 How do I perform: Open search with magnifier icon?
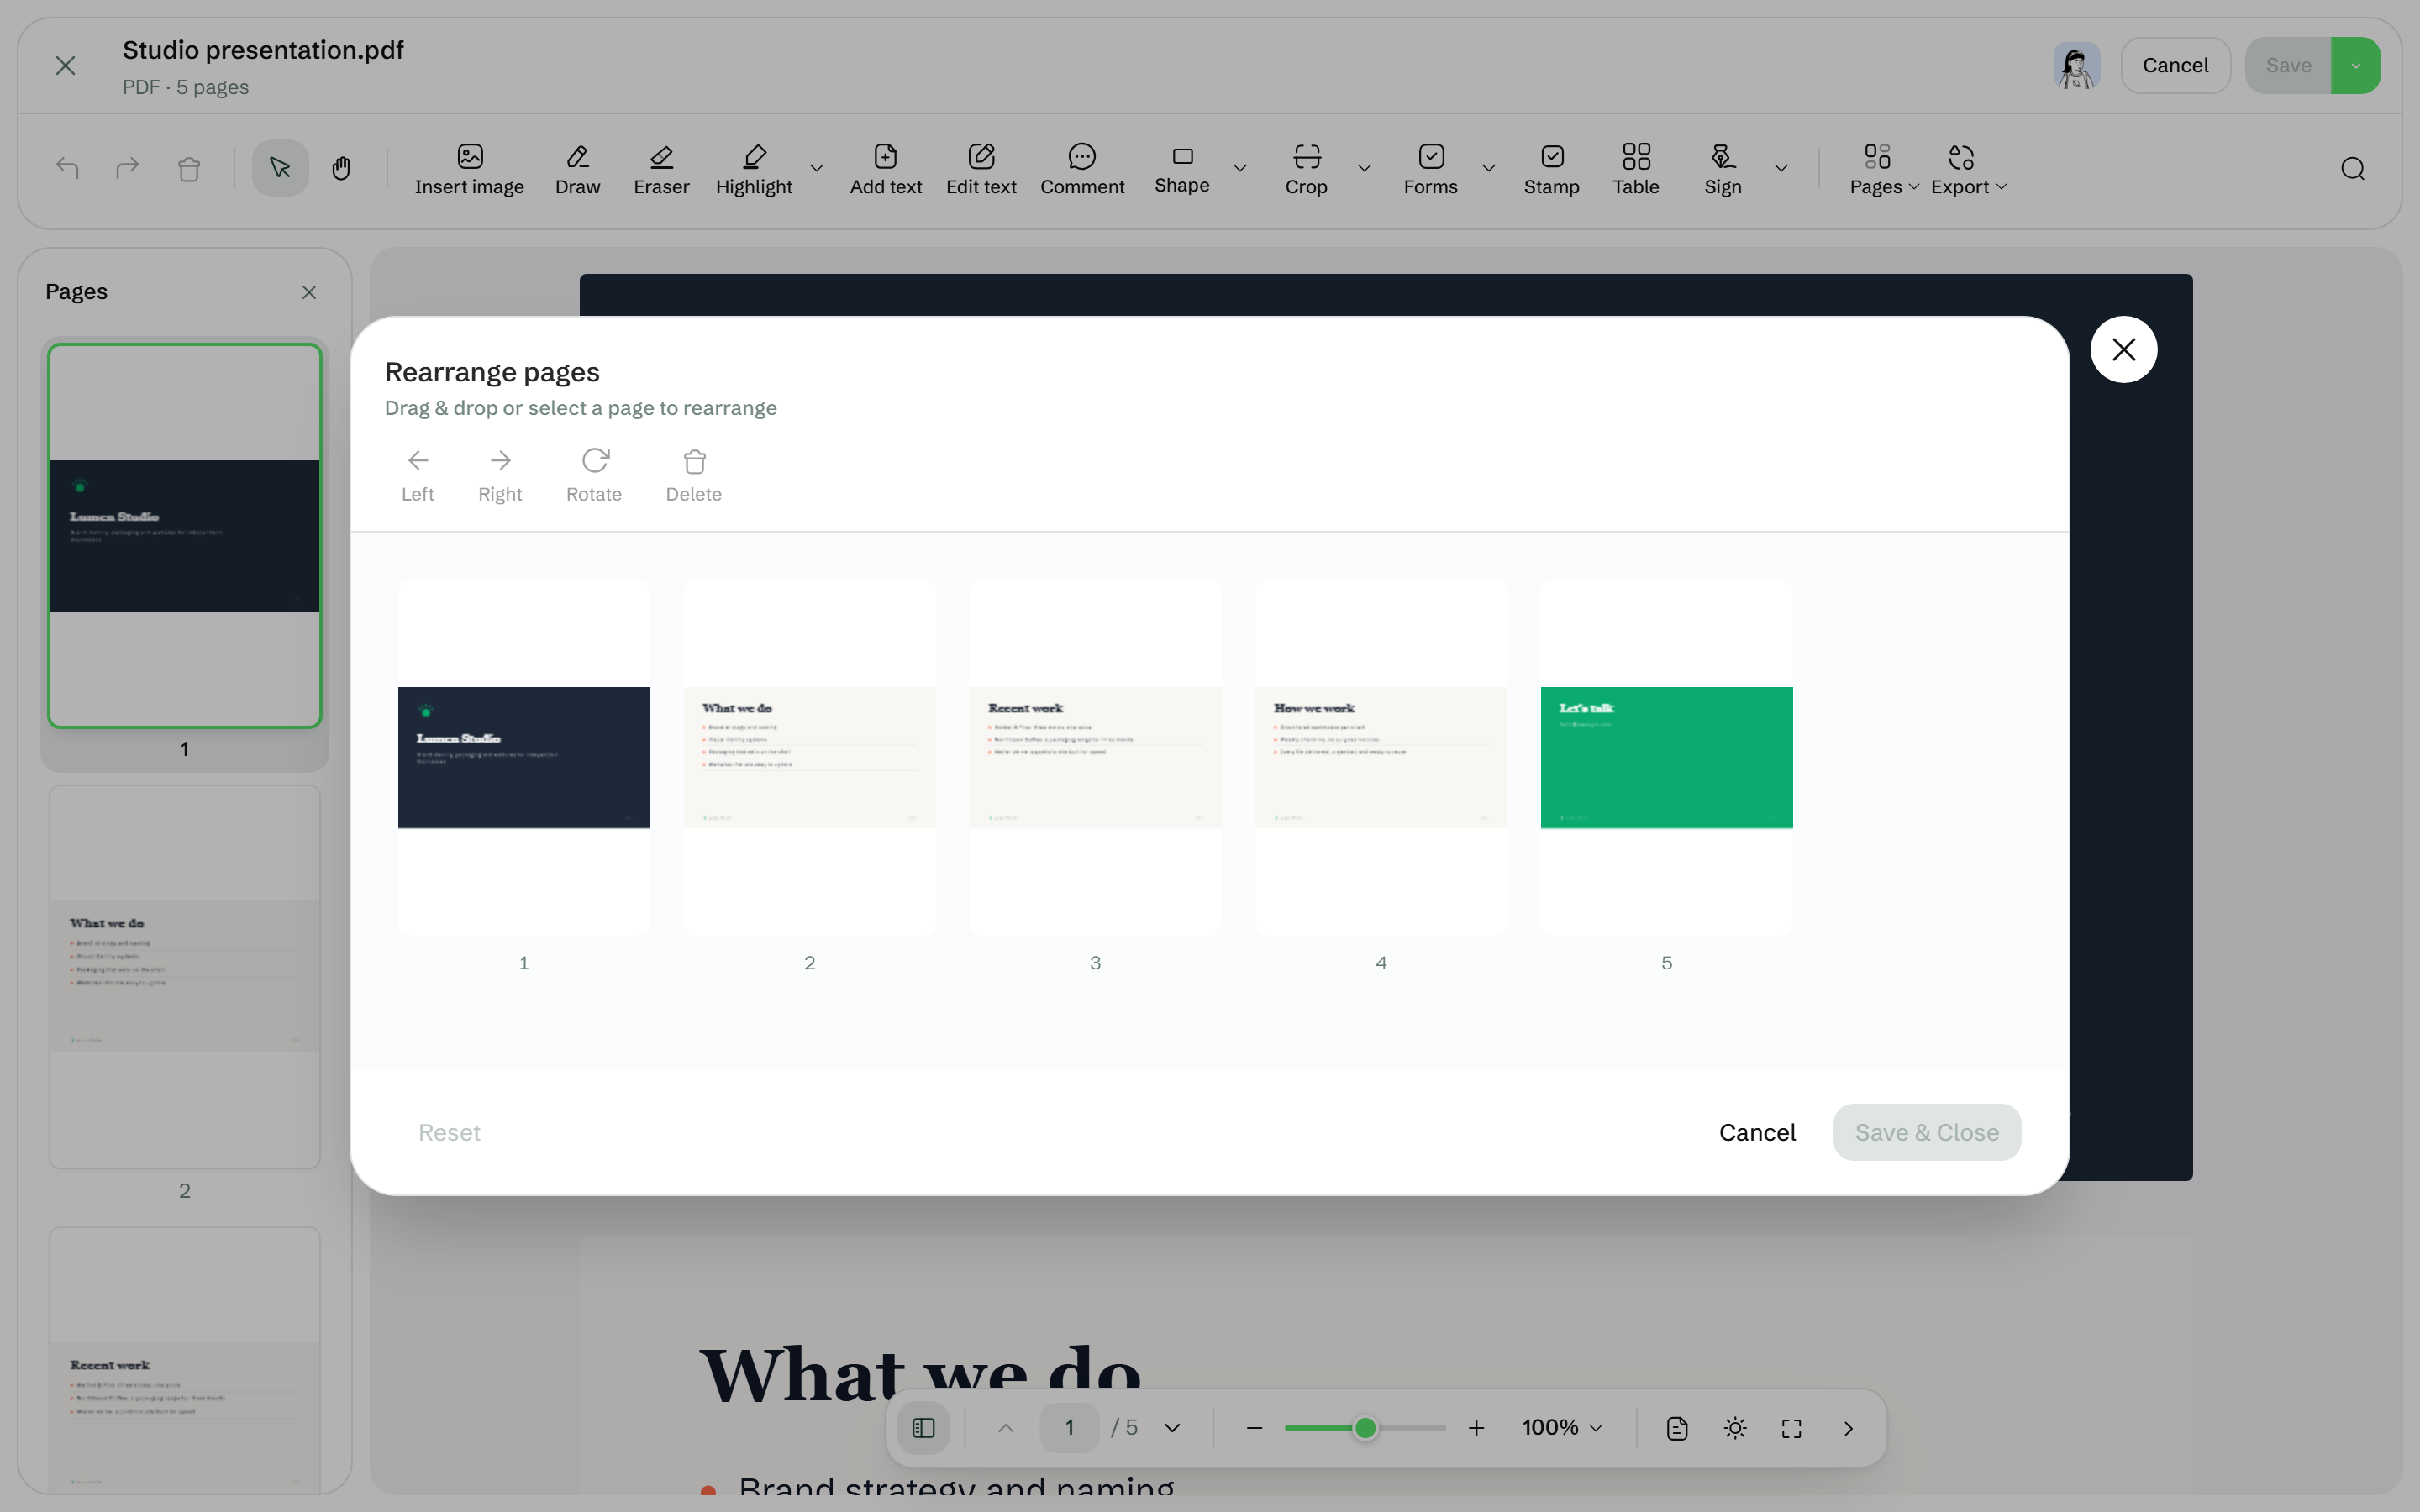2352,169
